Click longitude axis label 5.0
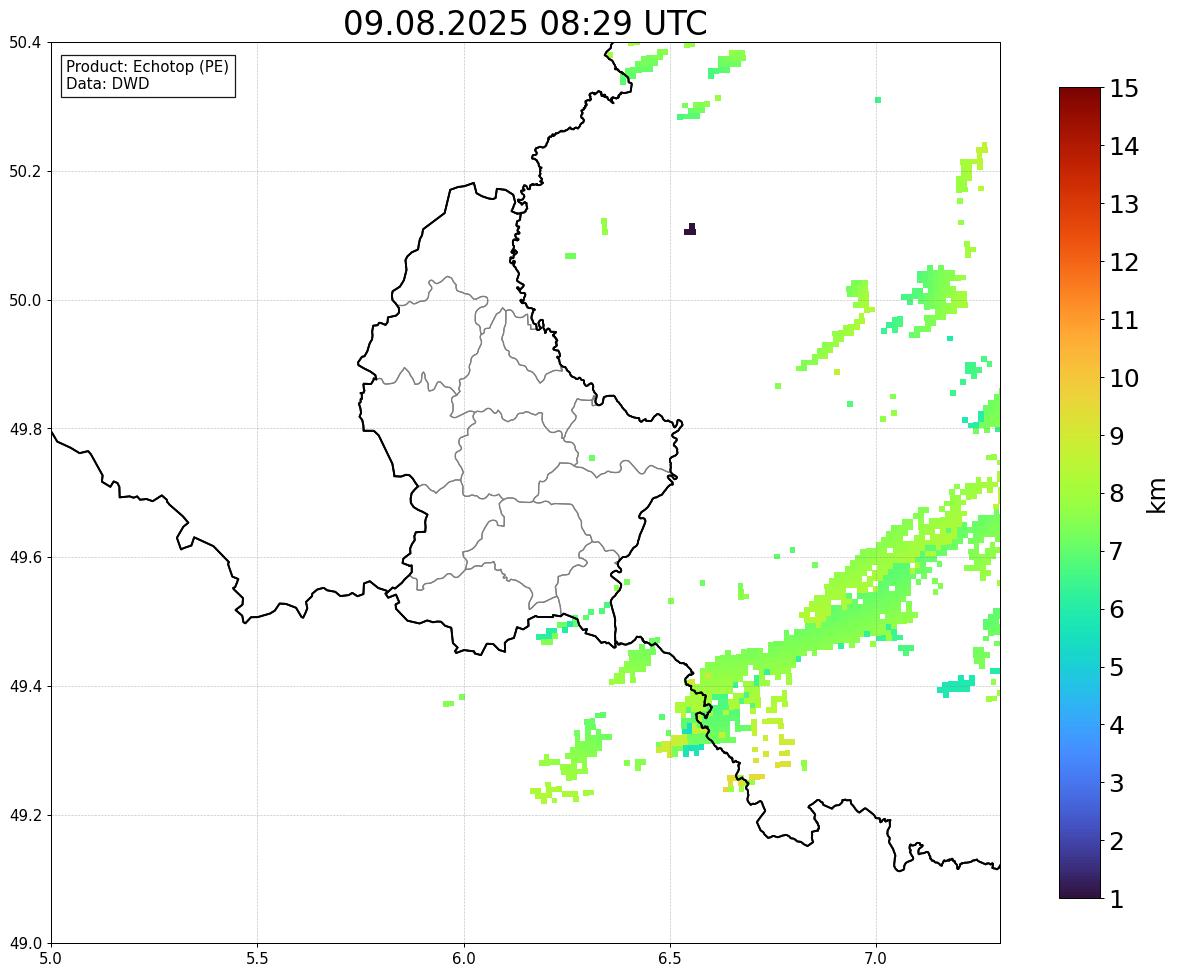Screen dimensions: 1178x976 tap(51, 959)
